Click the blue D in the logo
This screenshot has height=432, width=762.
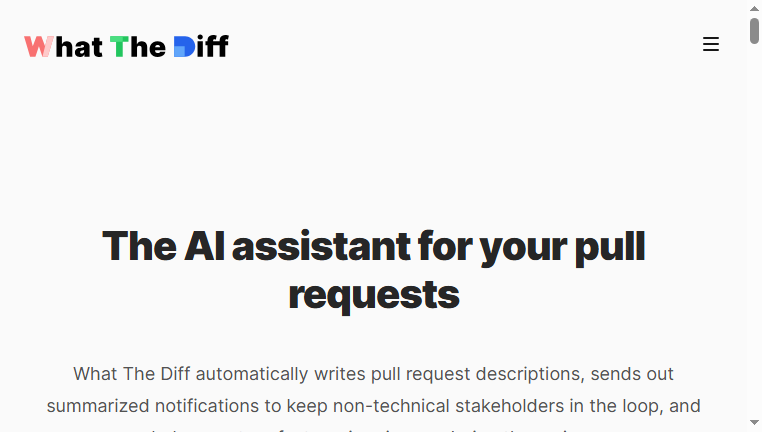coord(184,47)
